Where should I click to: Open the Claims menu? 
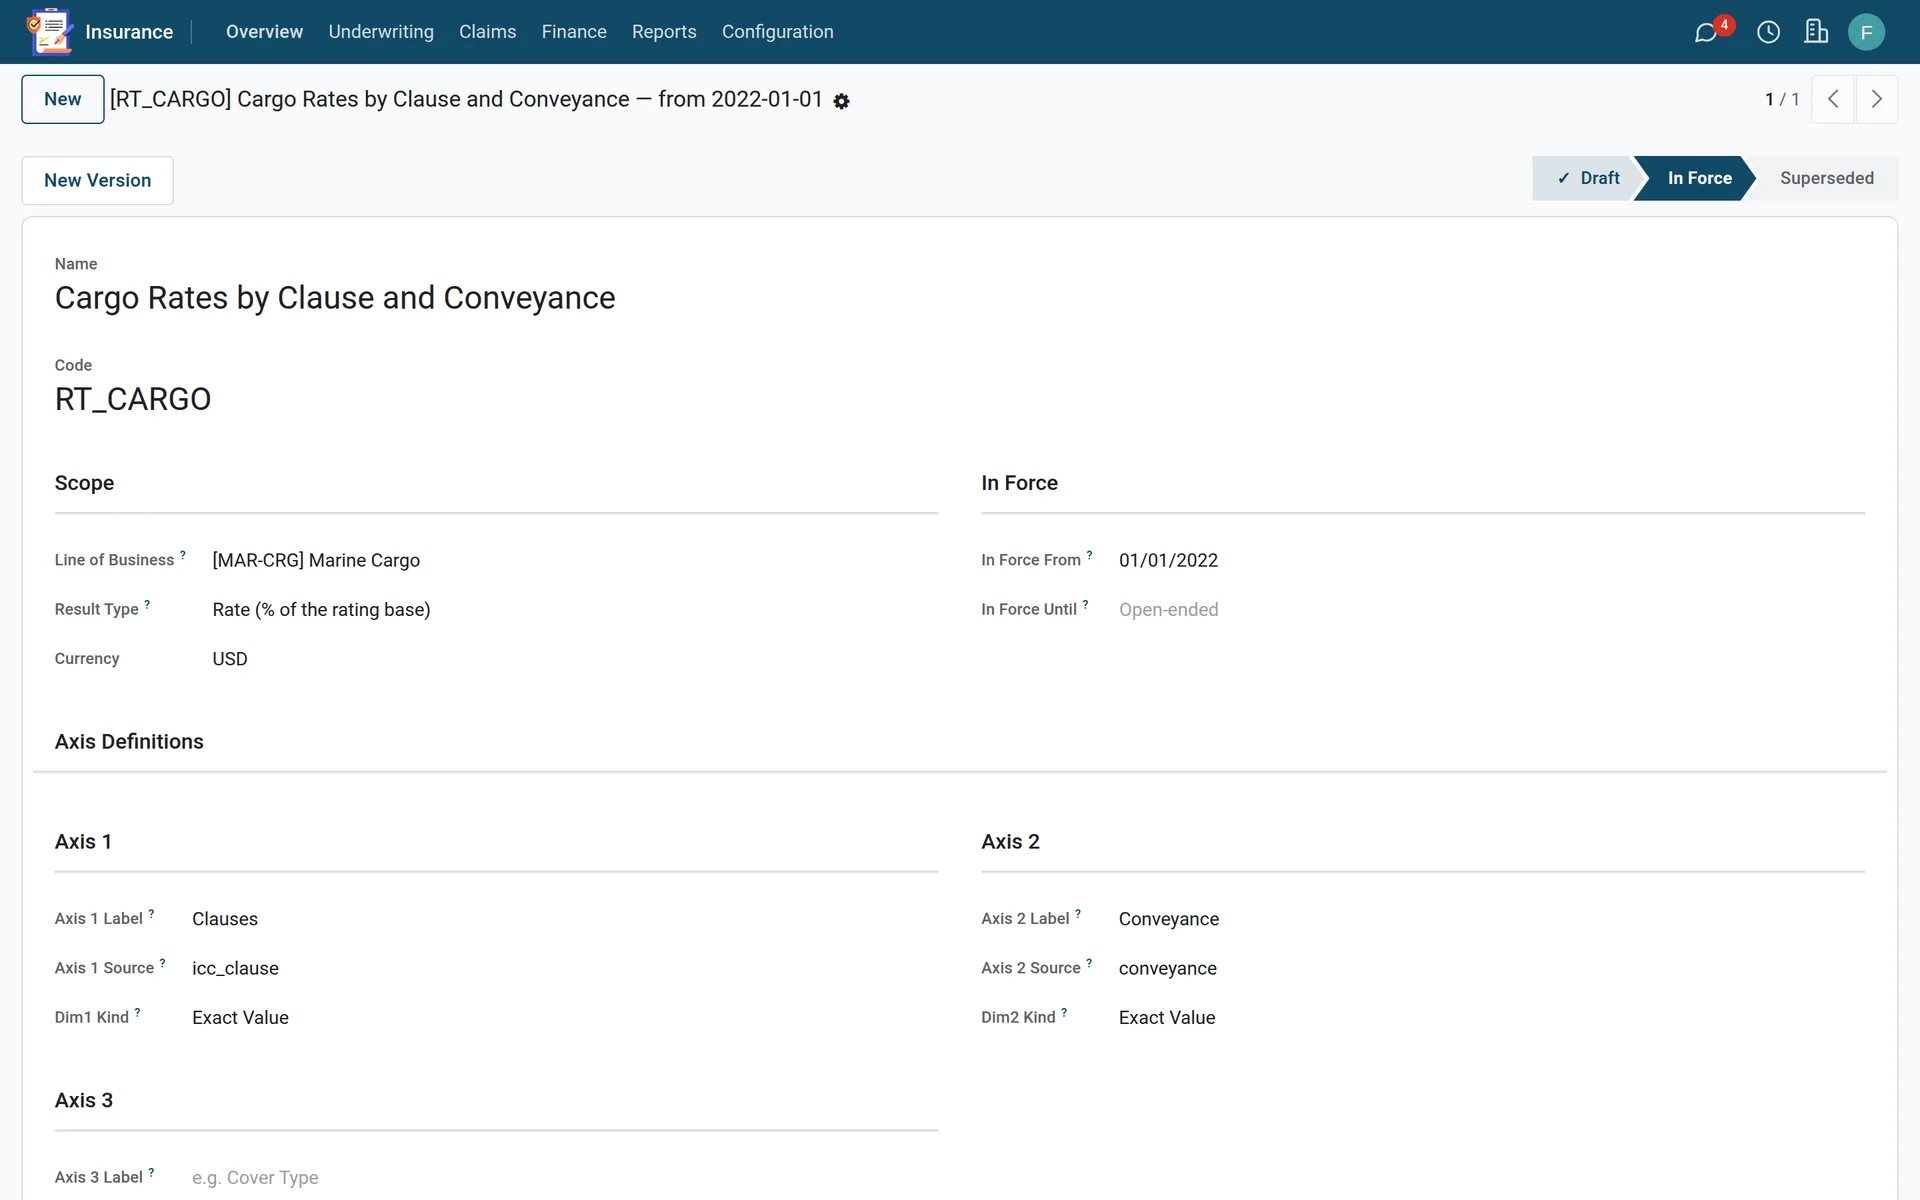487,32
